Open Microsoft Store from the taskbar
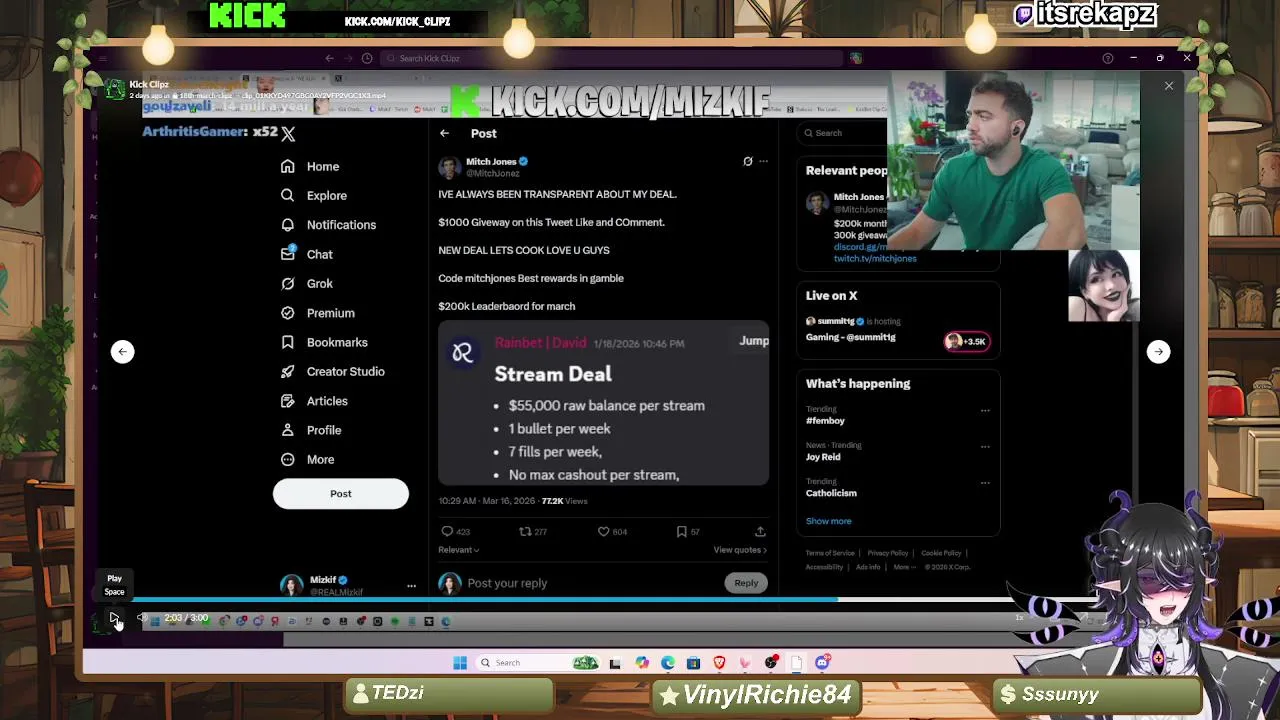Screen dimensions: 1280x720 tap(693, 663)
